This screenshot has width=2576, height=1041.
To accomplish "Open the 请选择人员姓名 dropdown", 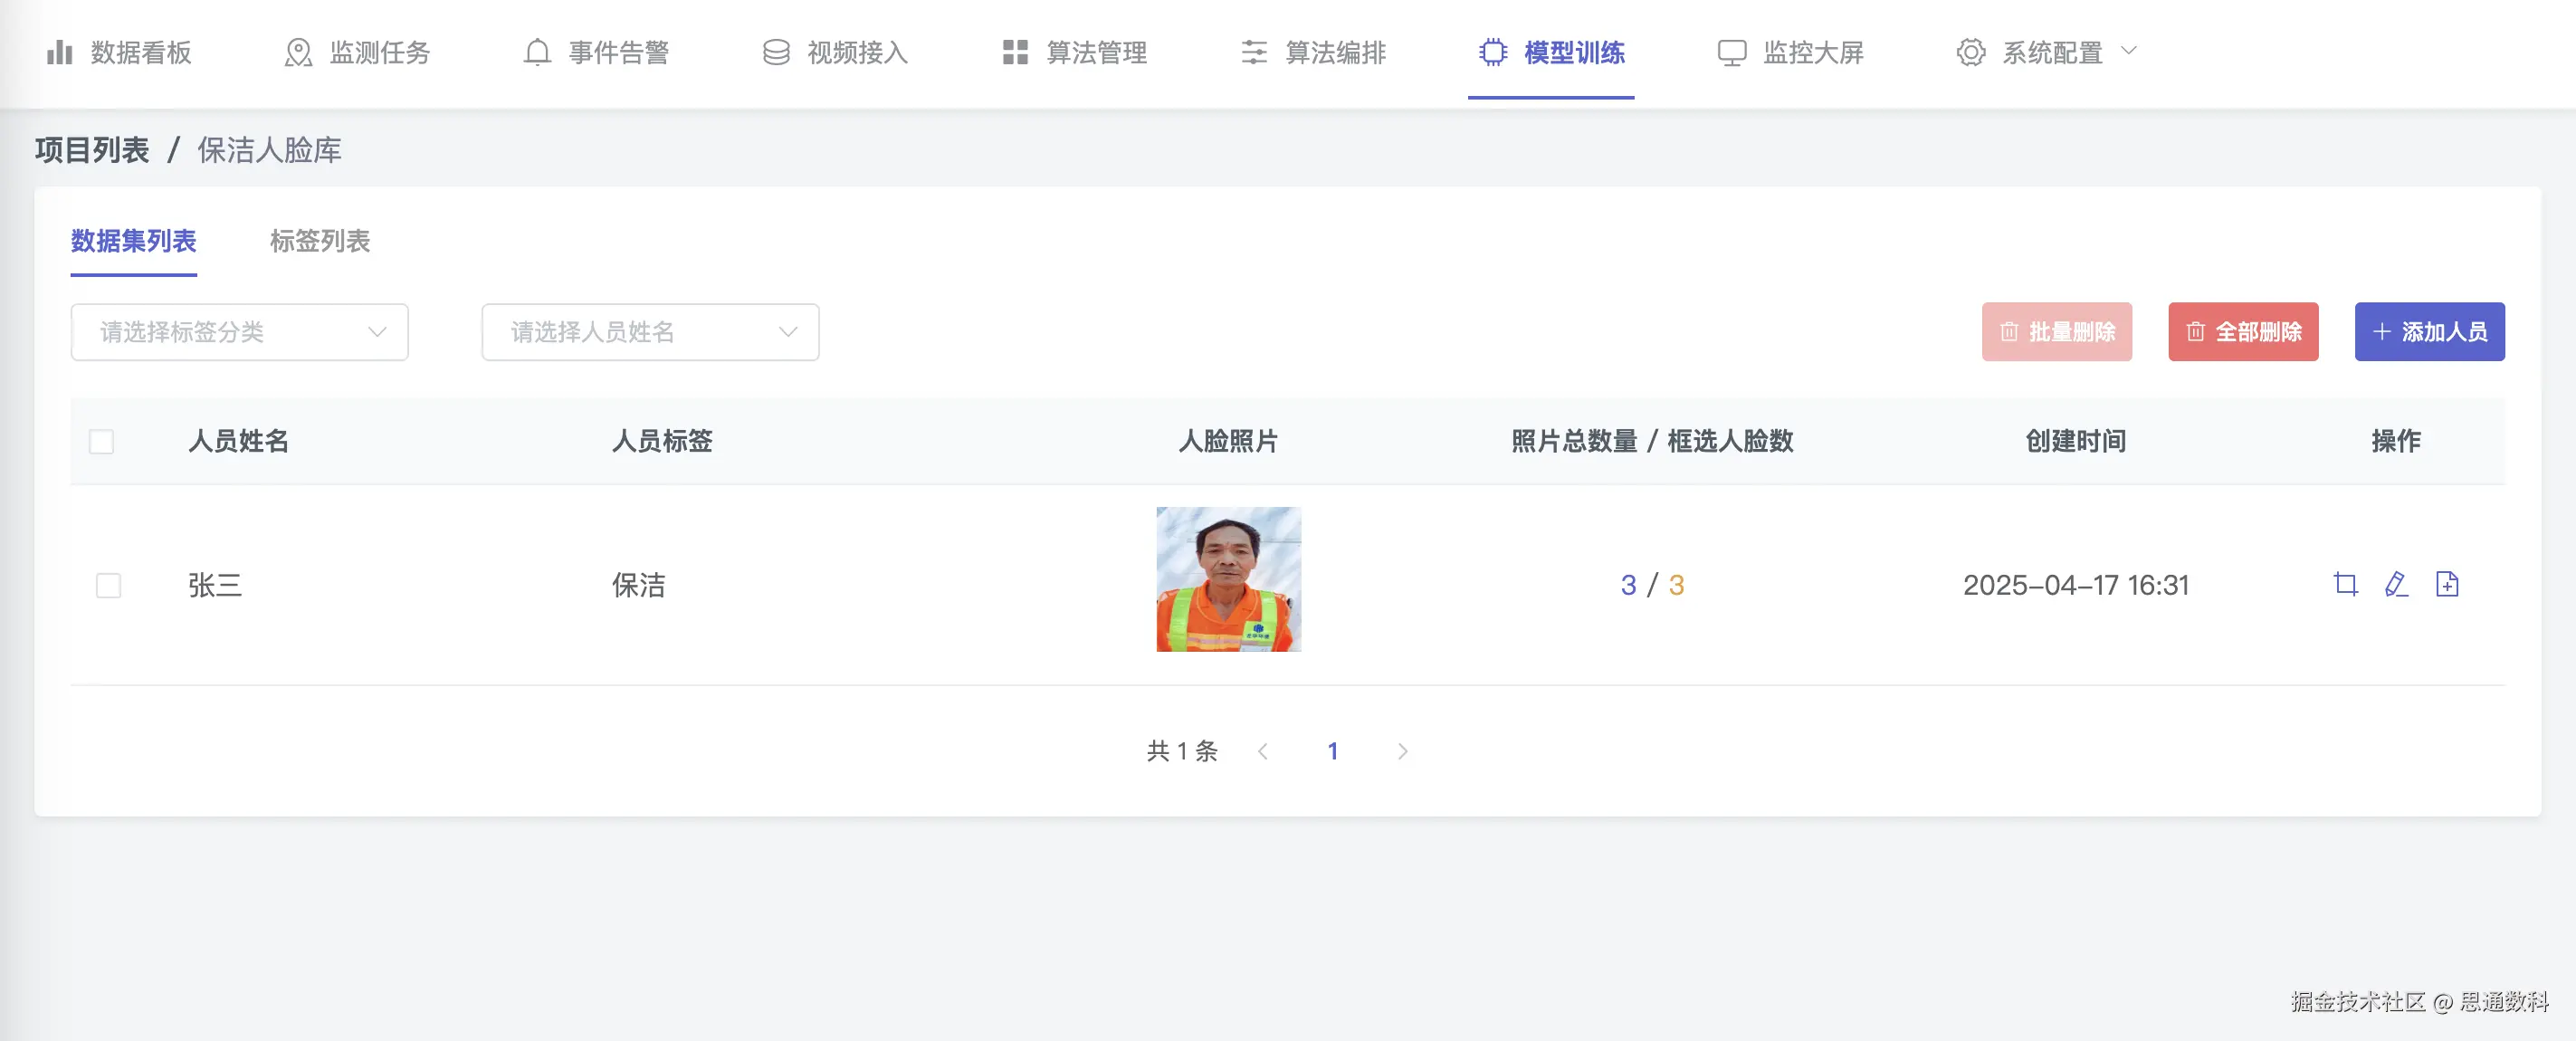I will [x=650, y=332].
